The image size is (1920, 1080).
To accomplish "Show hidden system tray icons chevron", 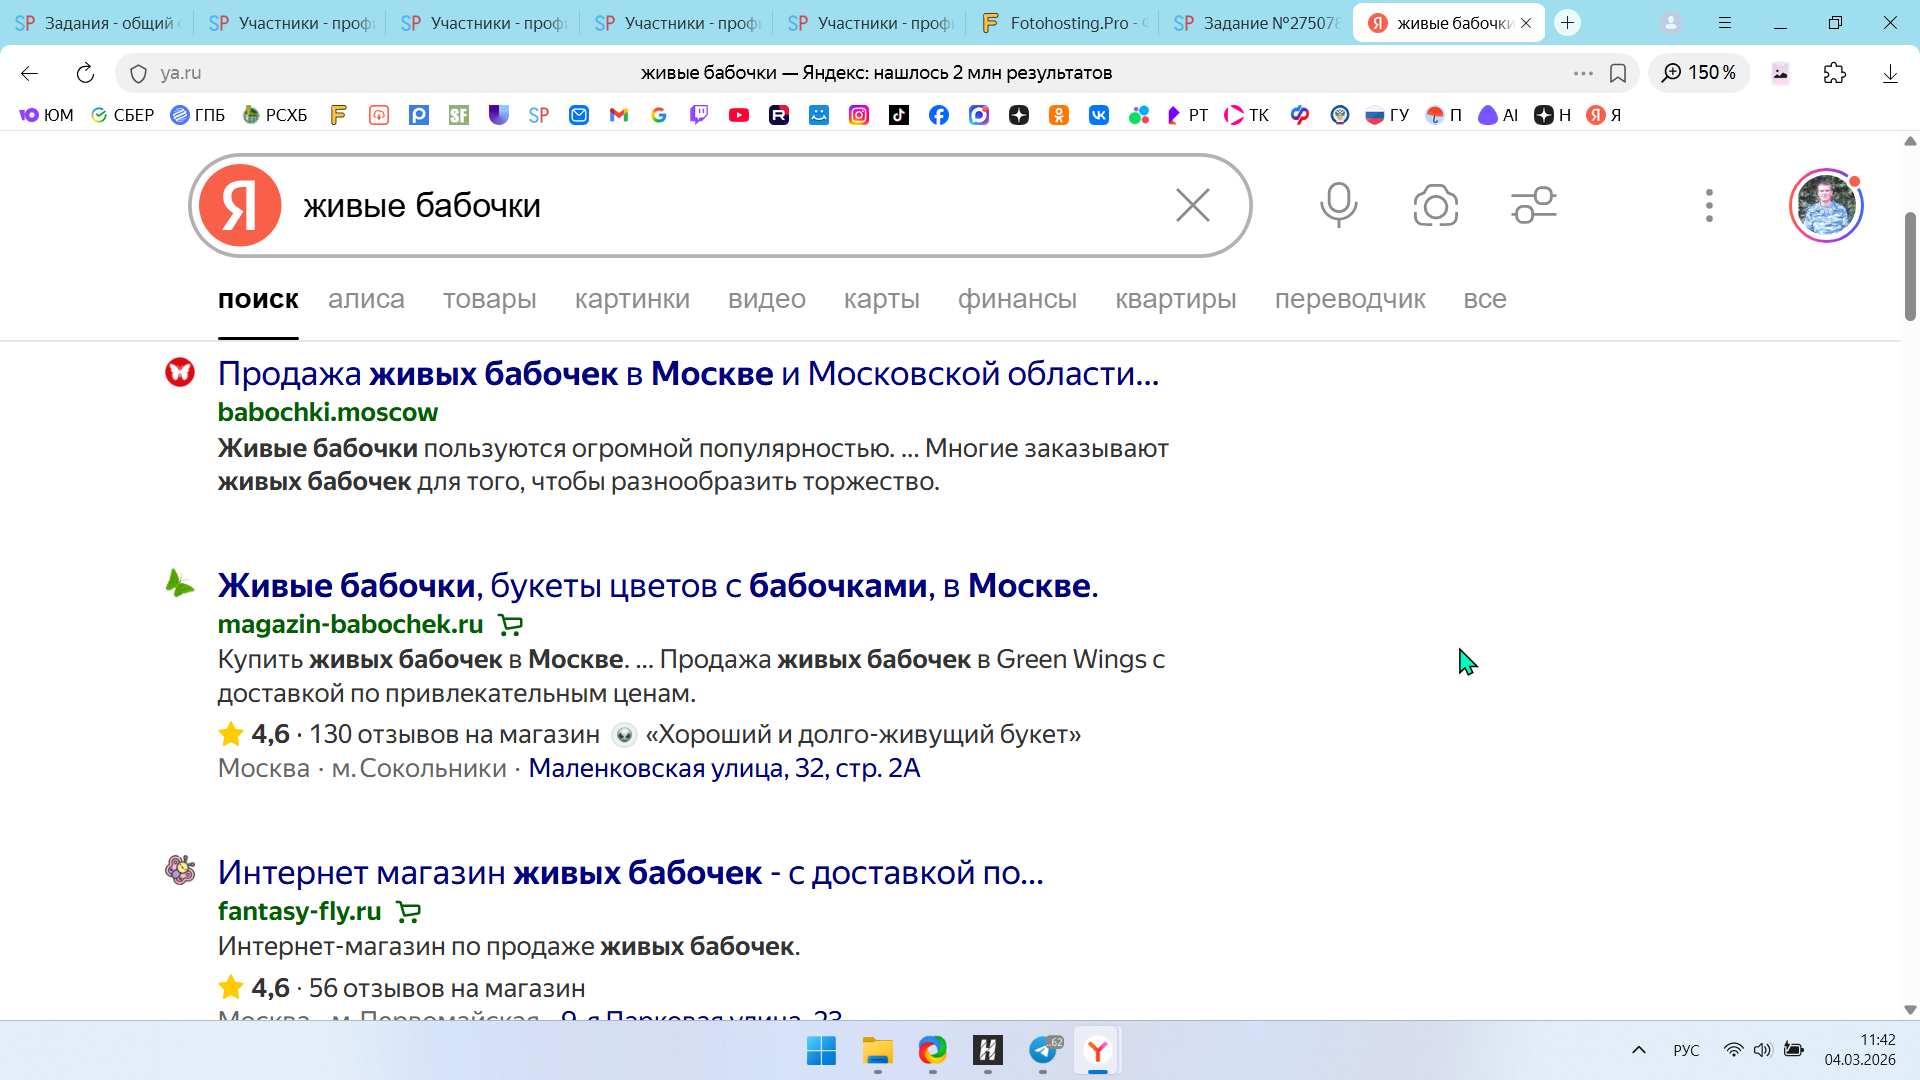I will coord(1638,1050).
